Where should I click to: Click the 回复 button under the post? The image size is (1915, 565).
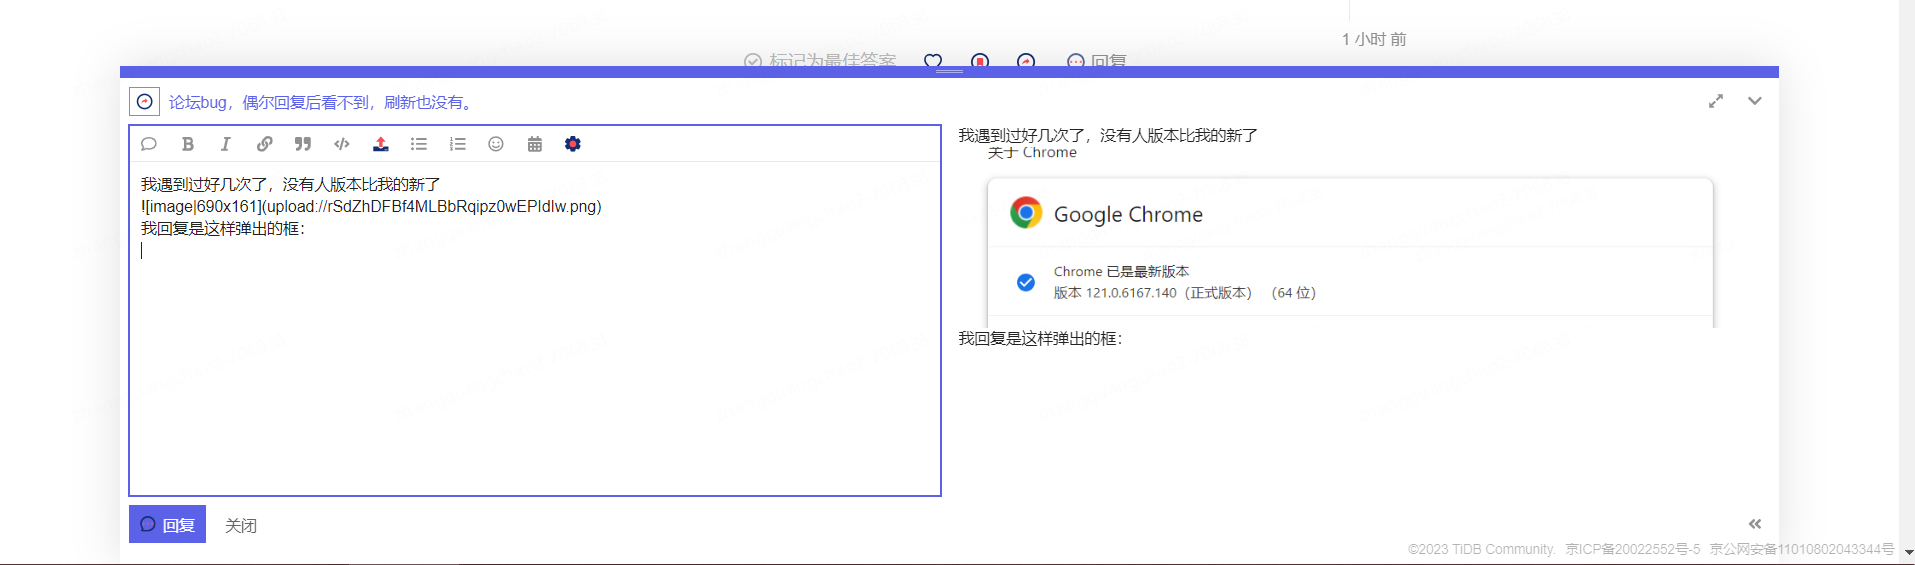1097,60
